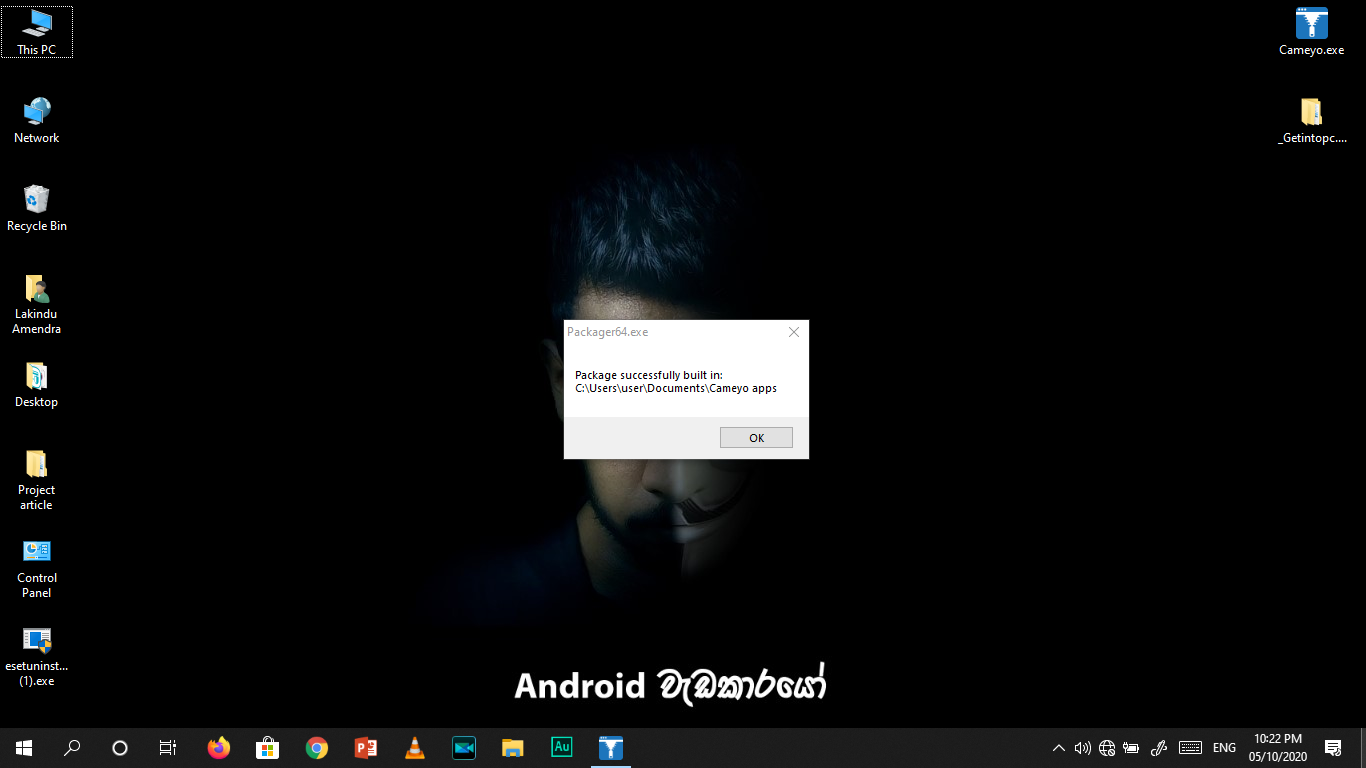Show hidden system tray icons
The width and height of the screenshot is (1366, 768).
pos(1059,748)
